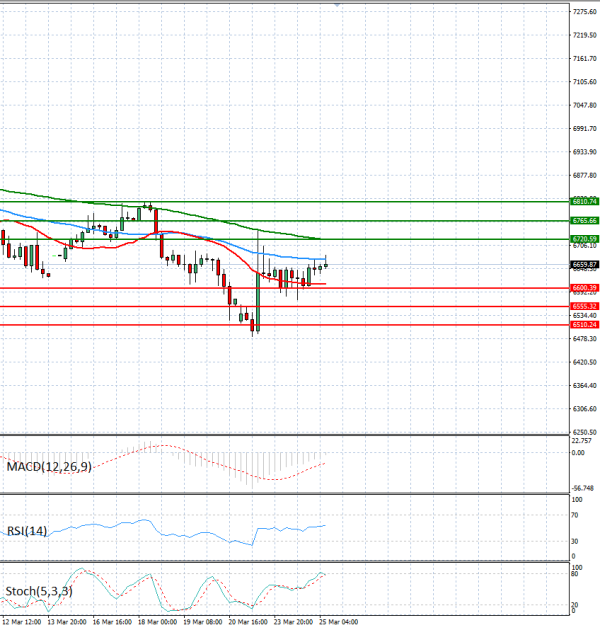Click the 6659.87 current price label
The width and height of the screenshot is (600, 630).
click(584, 264)
